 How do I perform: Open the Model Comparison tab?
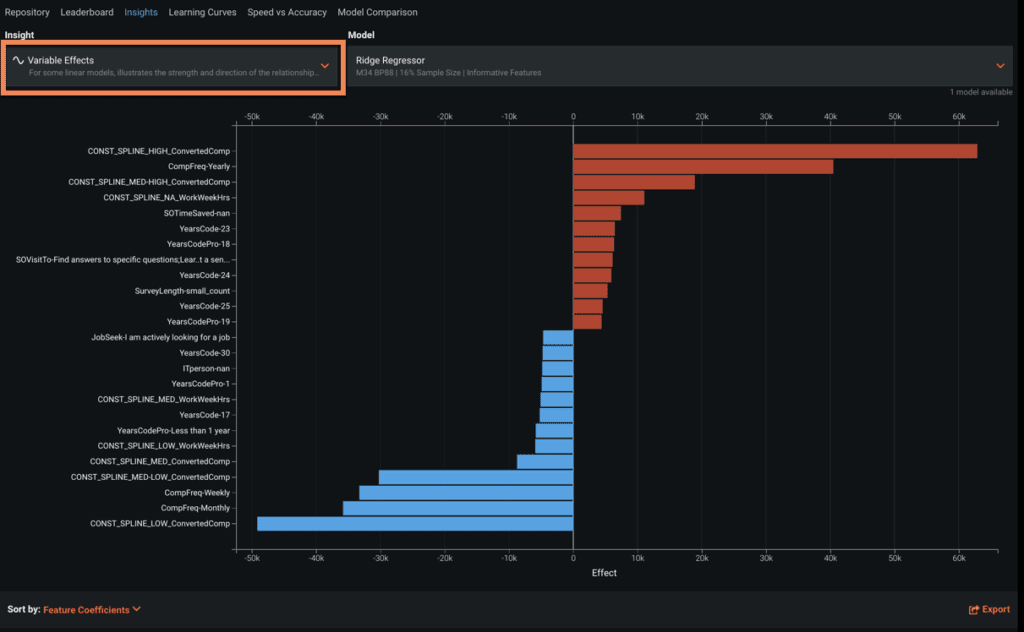pyautogui.click(x=377, y=12)
